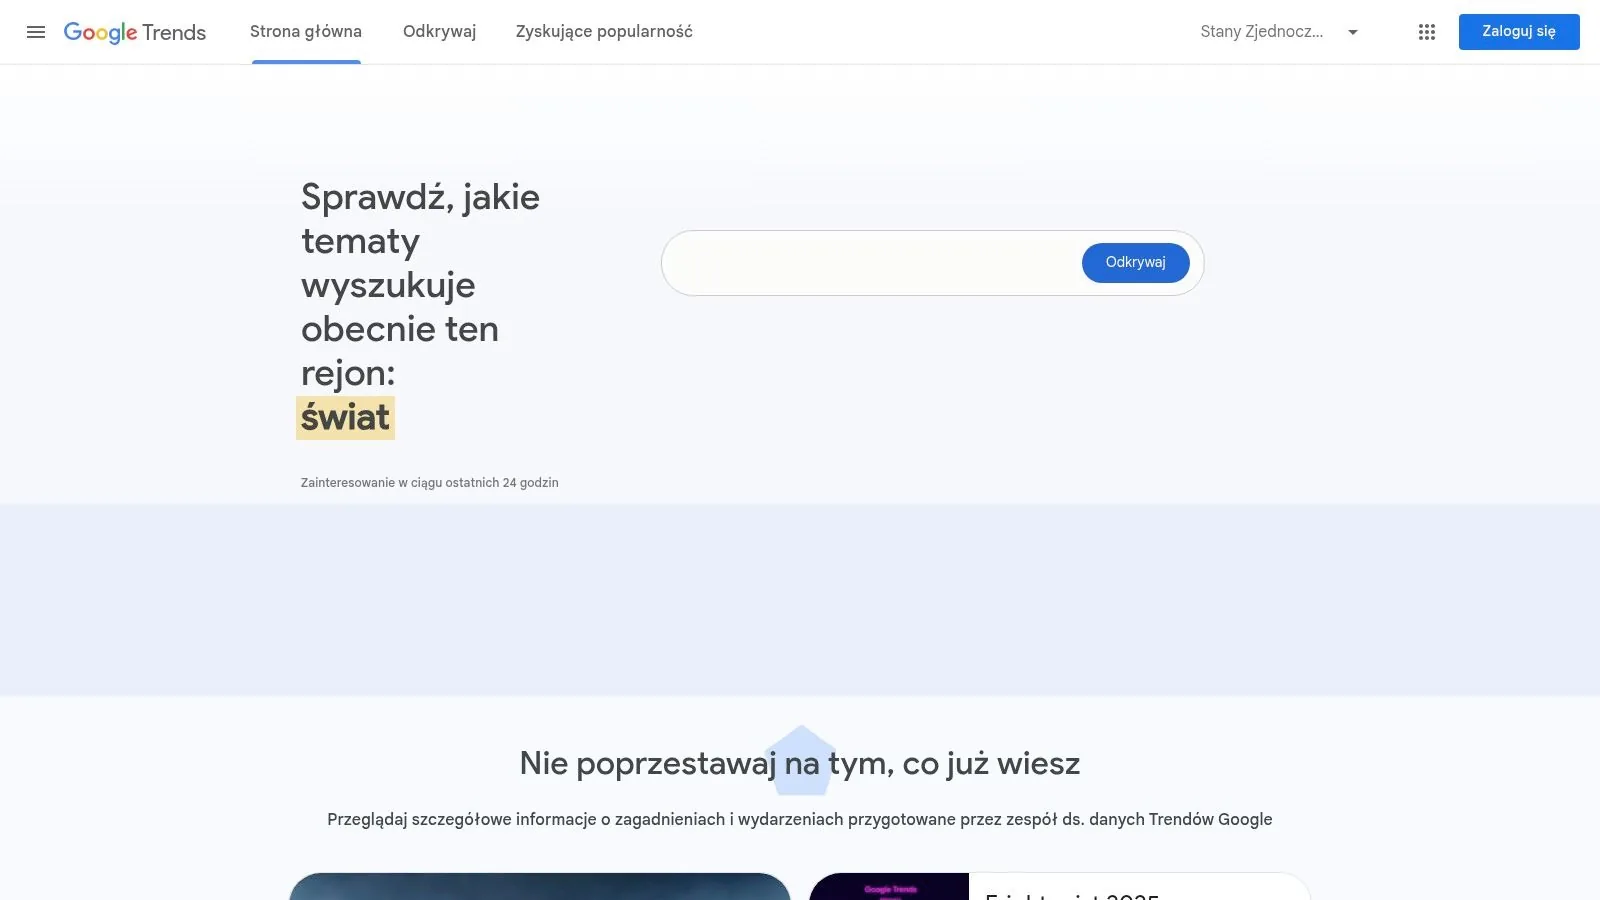Expand the Stany Zjednoczone country dropdown arrow

tap(1353, 32)
